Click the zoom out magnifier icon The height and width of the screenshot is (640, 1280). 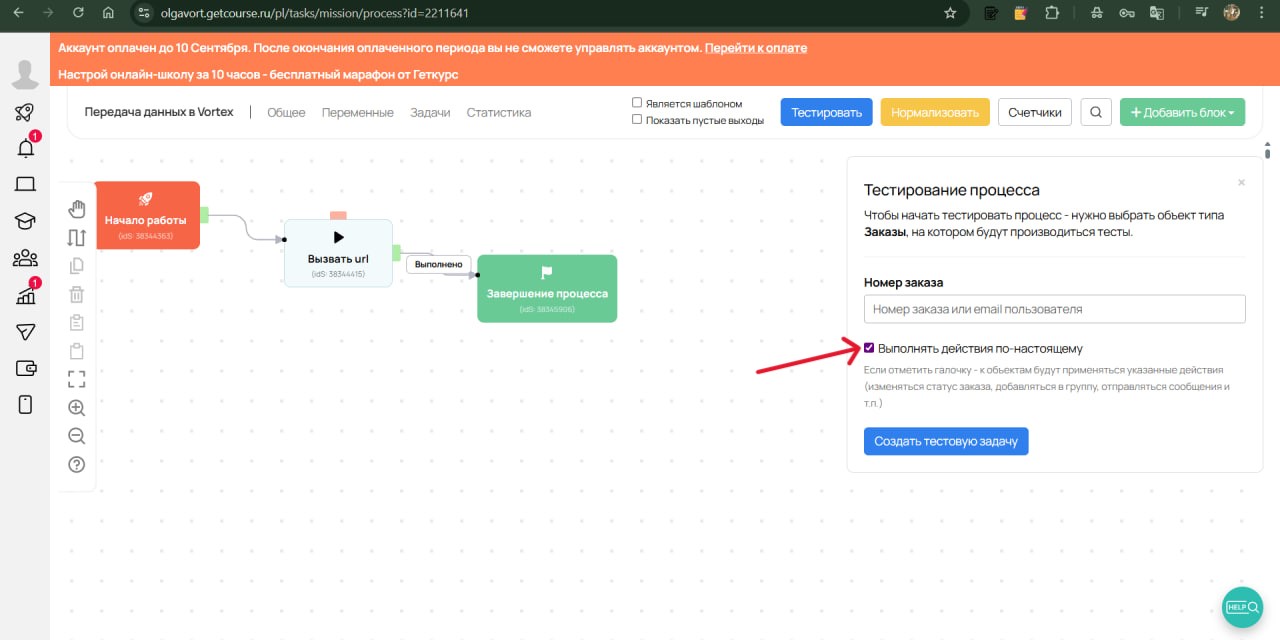click(77, 436)
